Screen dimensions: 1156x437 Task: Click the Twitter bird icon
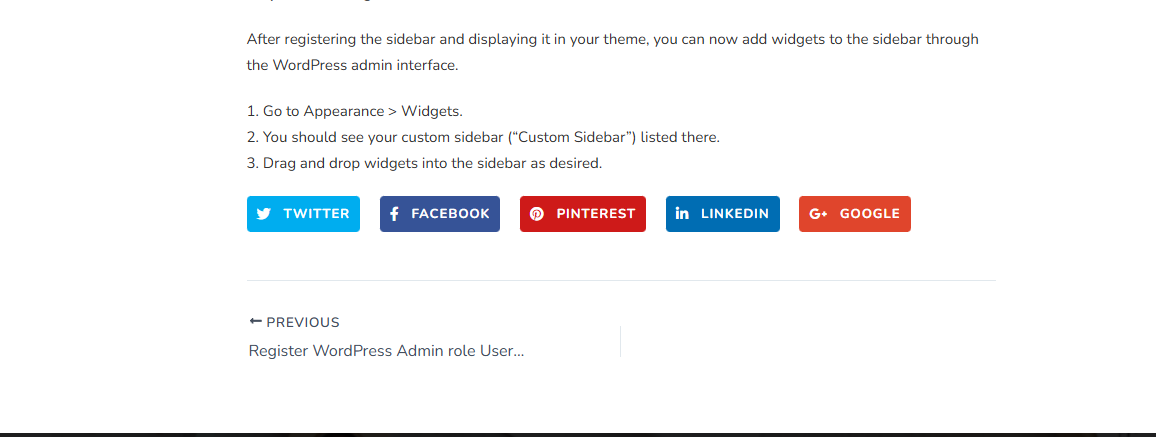click(x=264, y=214)
